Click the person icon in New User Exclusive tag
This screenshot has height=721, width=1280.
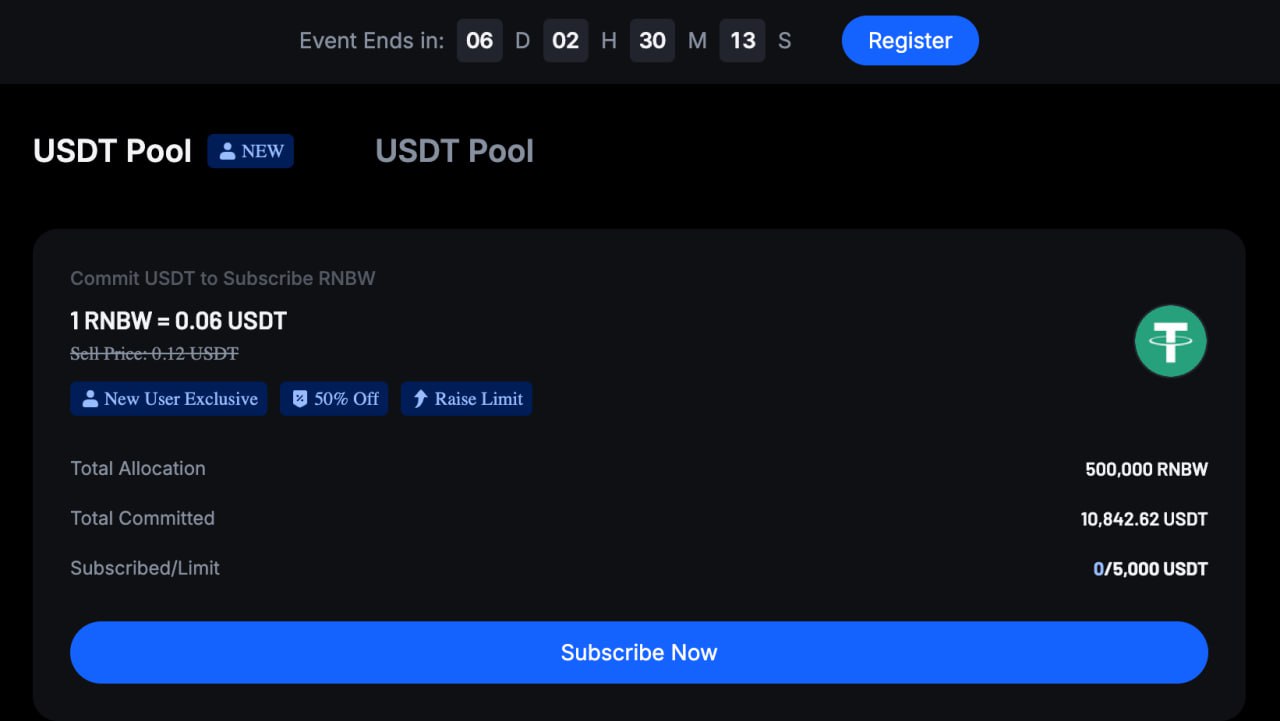click(90, 399)
